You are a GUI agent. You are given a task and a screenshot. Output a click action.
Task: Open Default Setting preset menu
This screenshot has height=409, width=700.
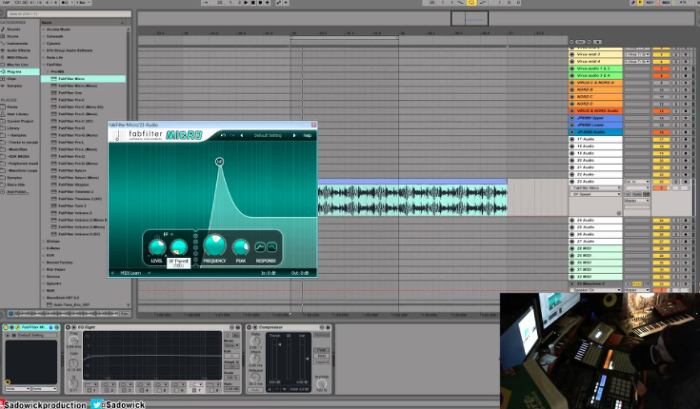point(268,135)
